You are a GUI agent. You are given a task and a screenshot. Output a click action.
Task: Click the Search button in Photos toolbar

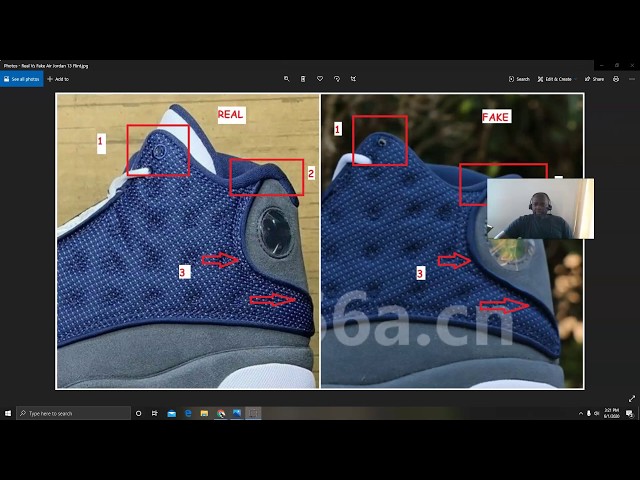point(519,79)
